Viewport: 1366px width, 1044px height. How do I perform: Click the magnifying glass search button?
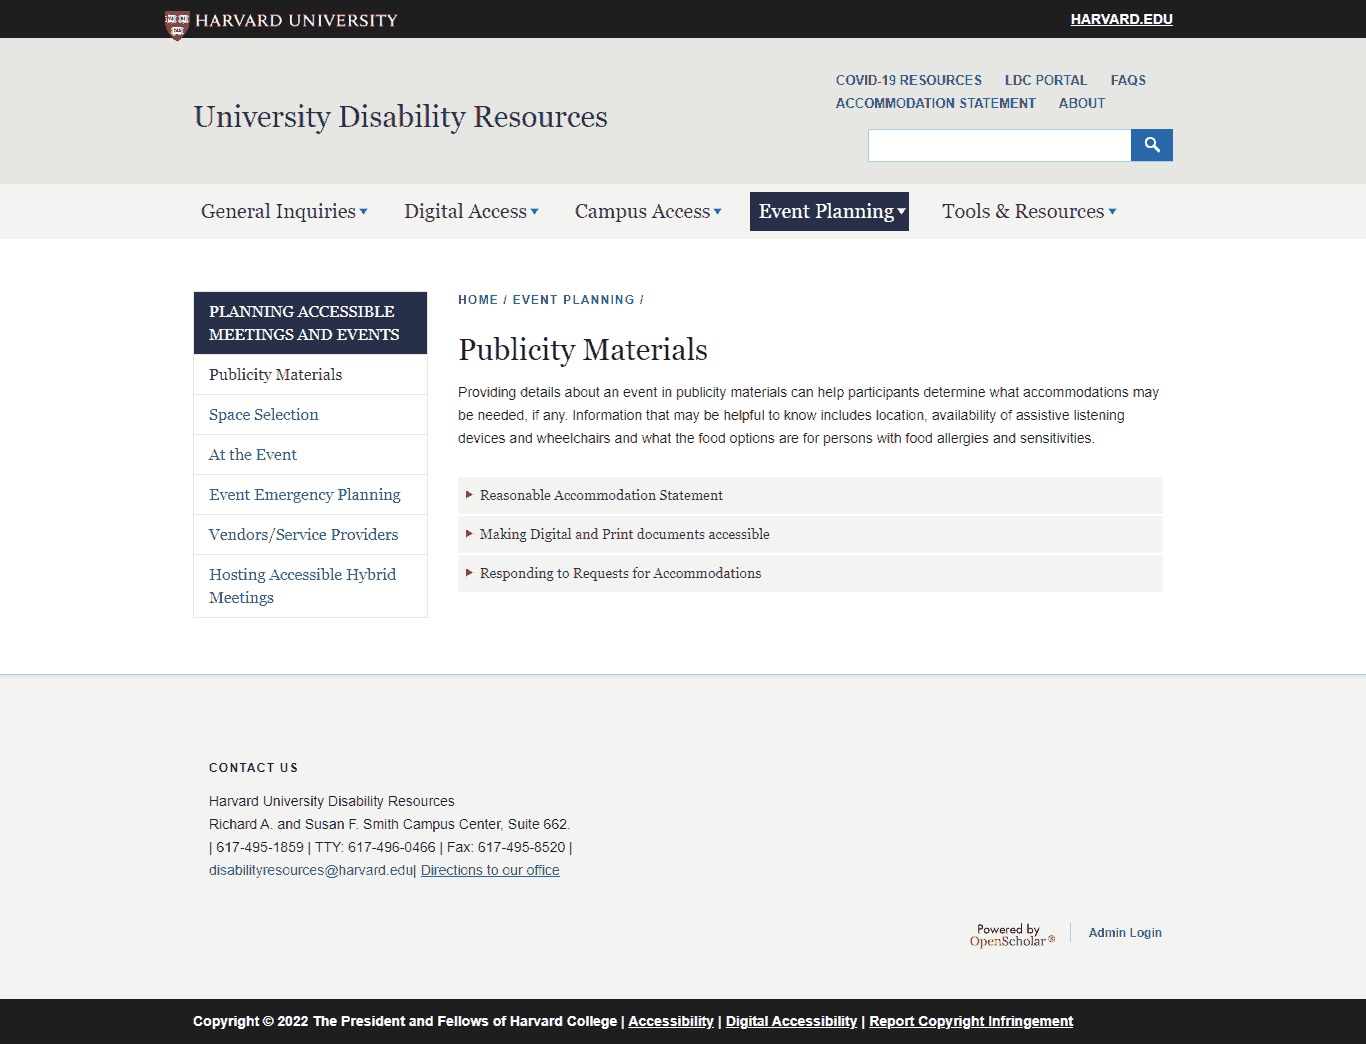click(x=1151, y=145)
